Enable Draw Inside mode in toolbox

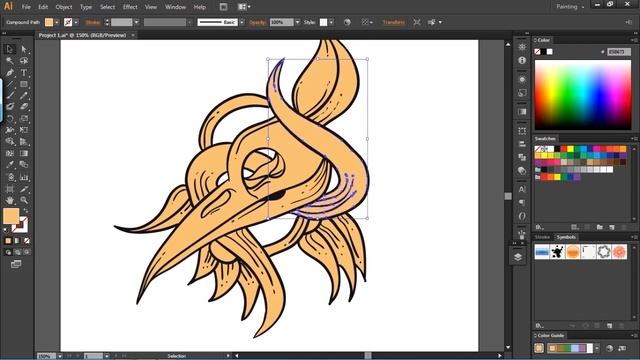pos(27,252)
